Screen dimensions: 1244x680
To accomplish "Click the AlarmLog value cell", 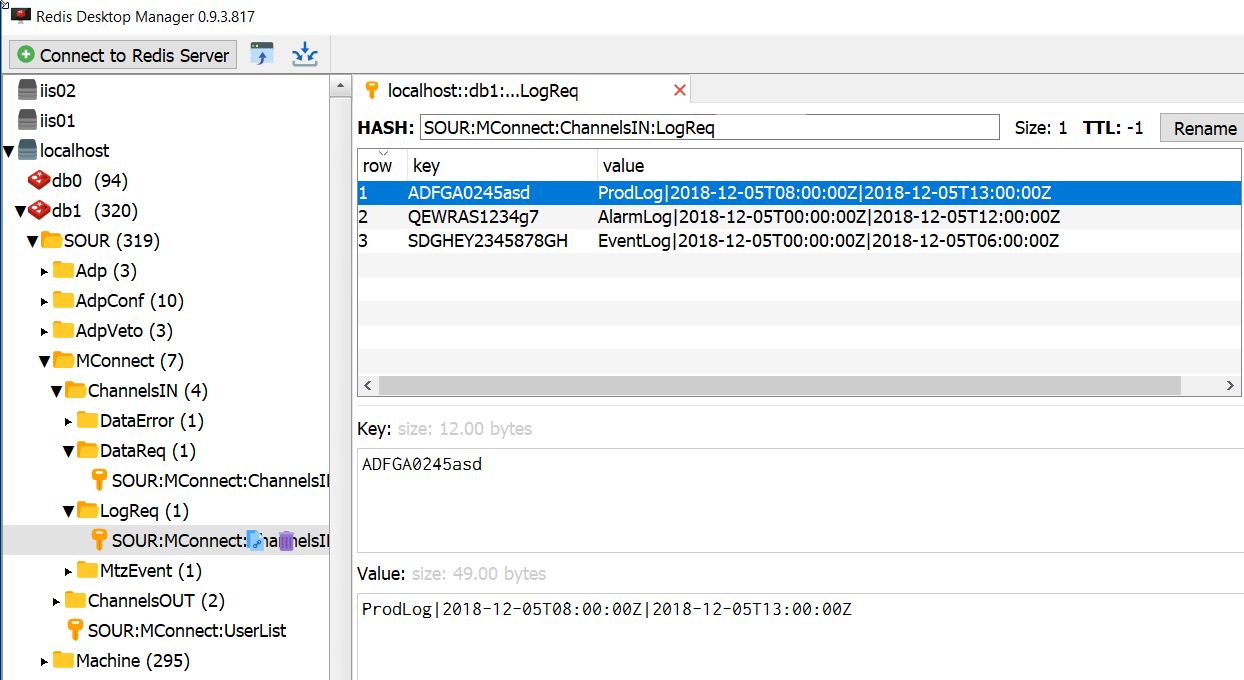I will point(829,216).
